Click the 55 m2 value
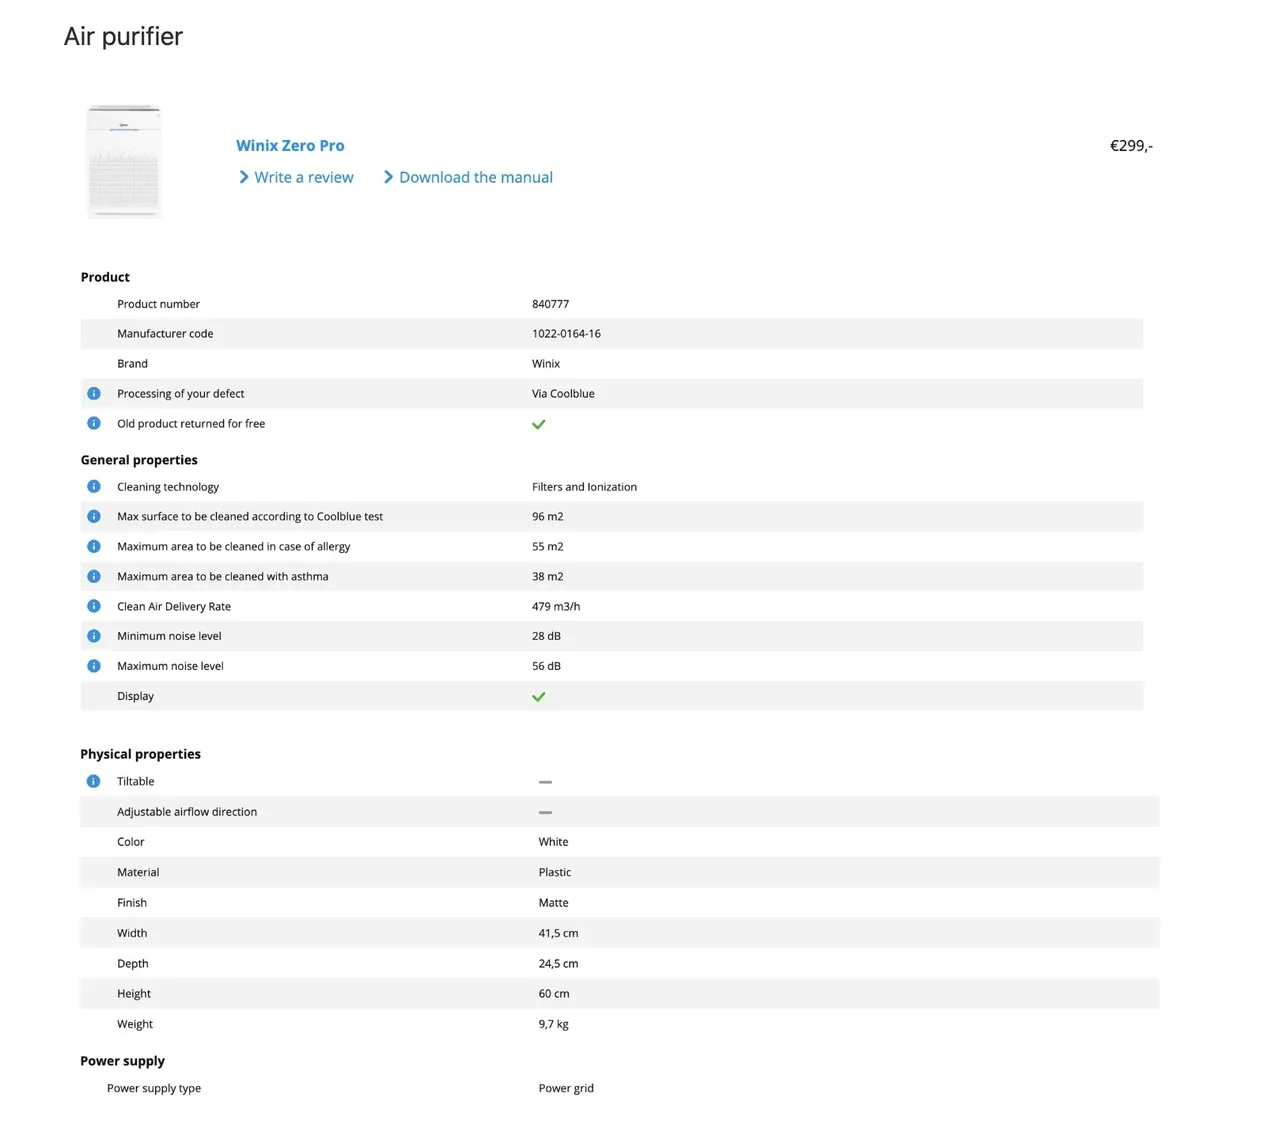Screen dimensions: 1280x1131 tap(548, 547)
